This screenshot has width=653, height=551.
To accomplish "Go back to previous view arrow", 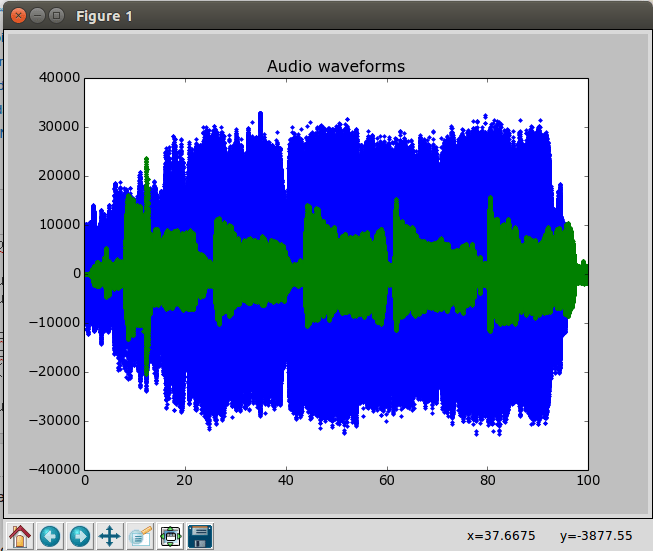I will tap(50, 536).
